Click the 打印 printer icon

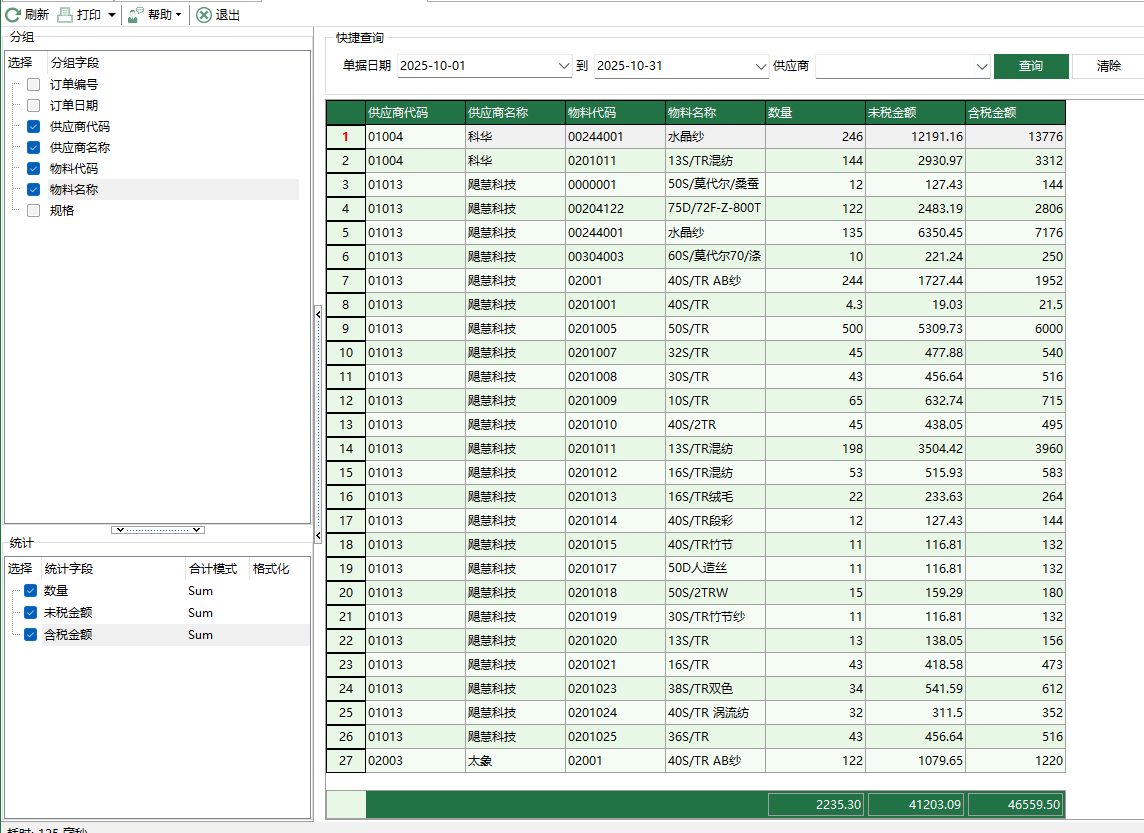tap(65, 15)
